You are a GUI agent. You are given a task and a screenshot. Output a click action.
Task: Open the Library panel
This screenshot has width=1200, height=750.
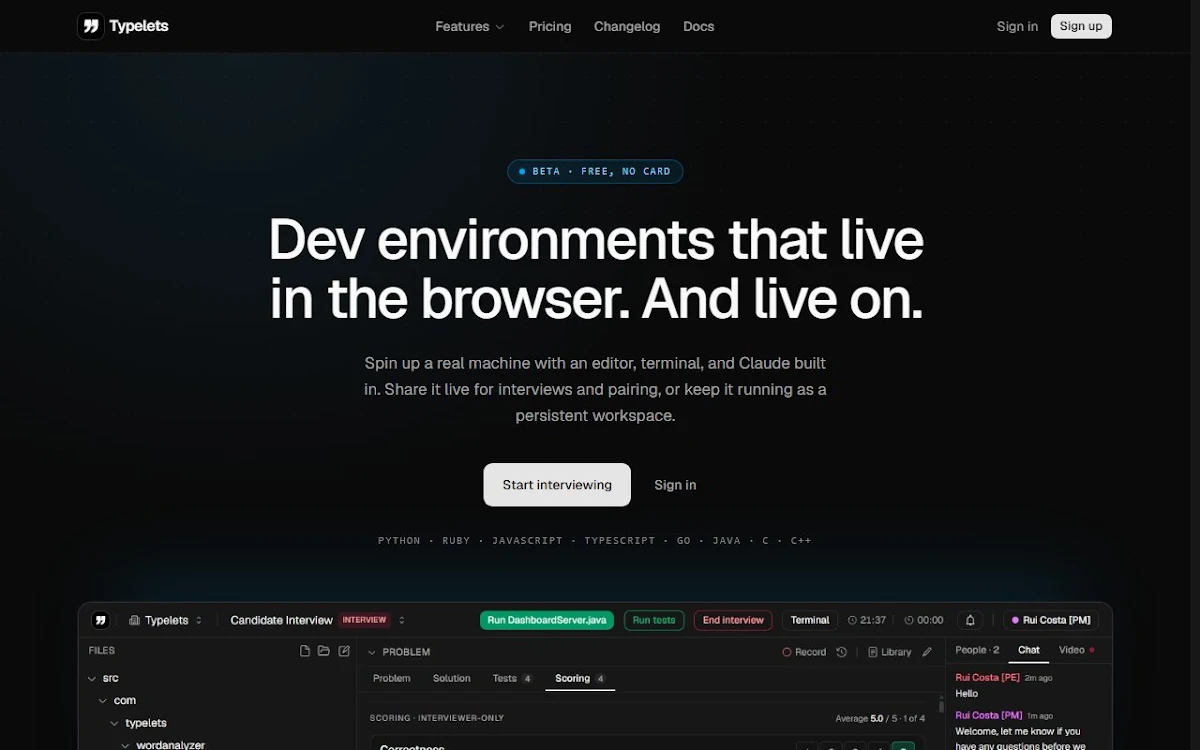(889, 652)
